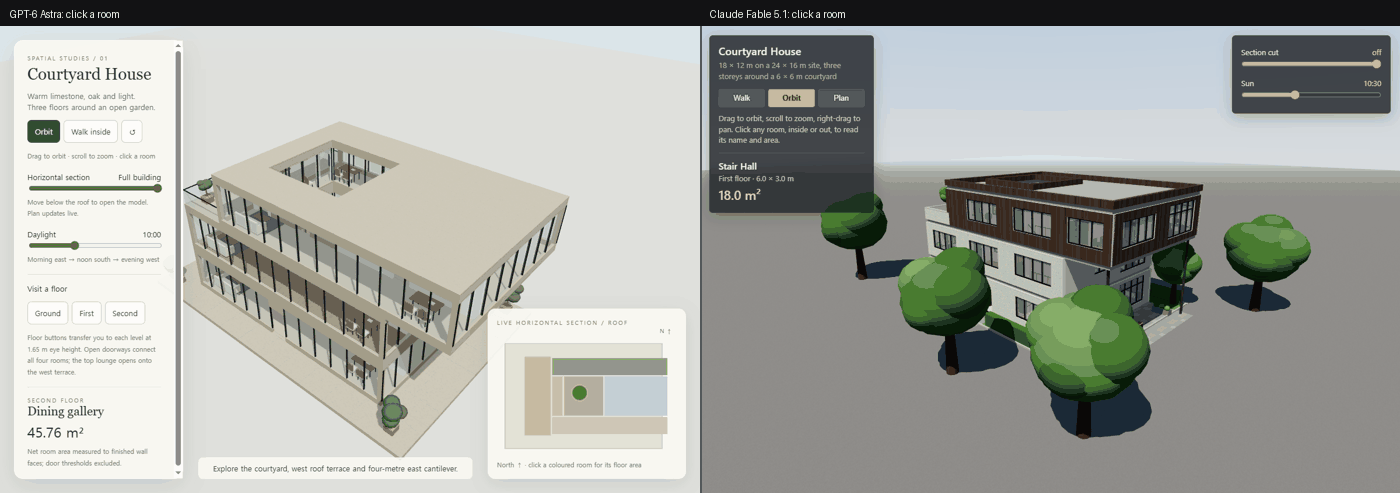Click the Sun slider handle
Image resolution: width=1400 pixels, height=493 pixels.
click(x=1295, y=95)
